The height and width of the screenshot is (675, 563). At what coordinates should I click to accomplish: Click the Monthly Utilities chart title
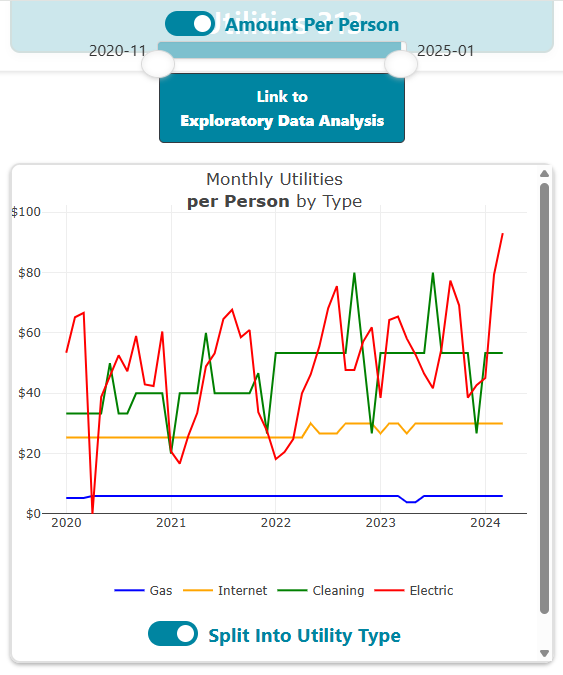(x=274, y=179)
